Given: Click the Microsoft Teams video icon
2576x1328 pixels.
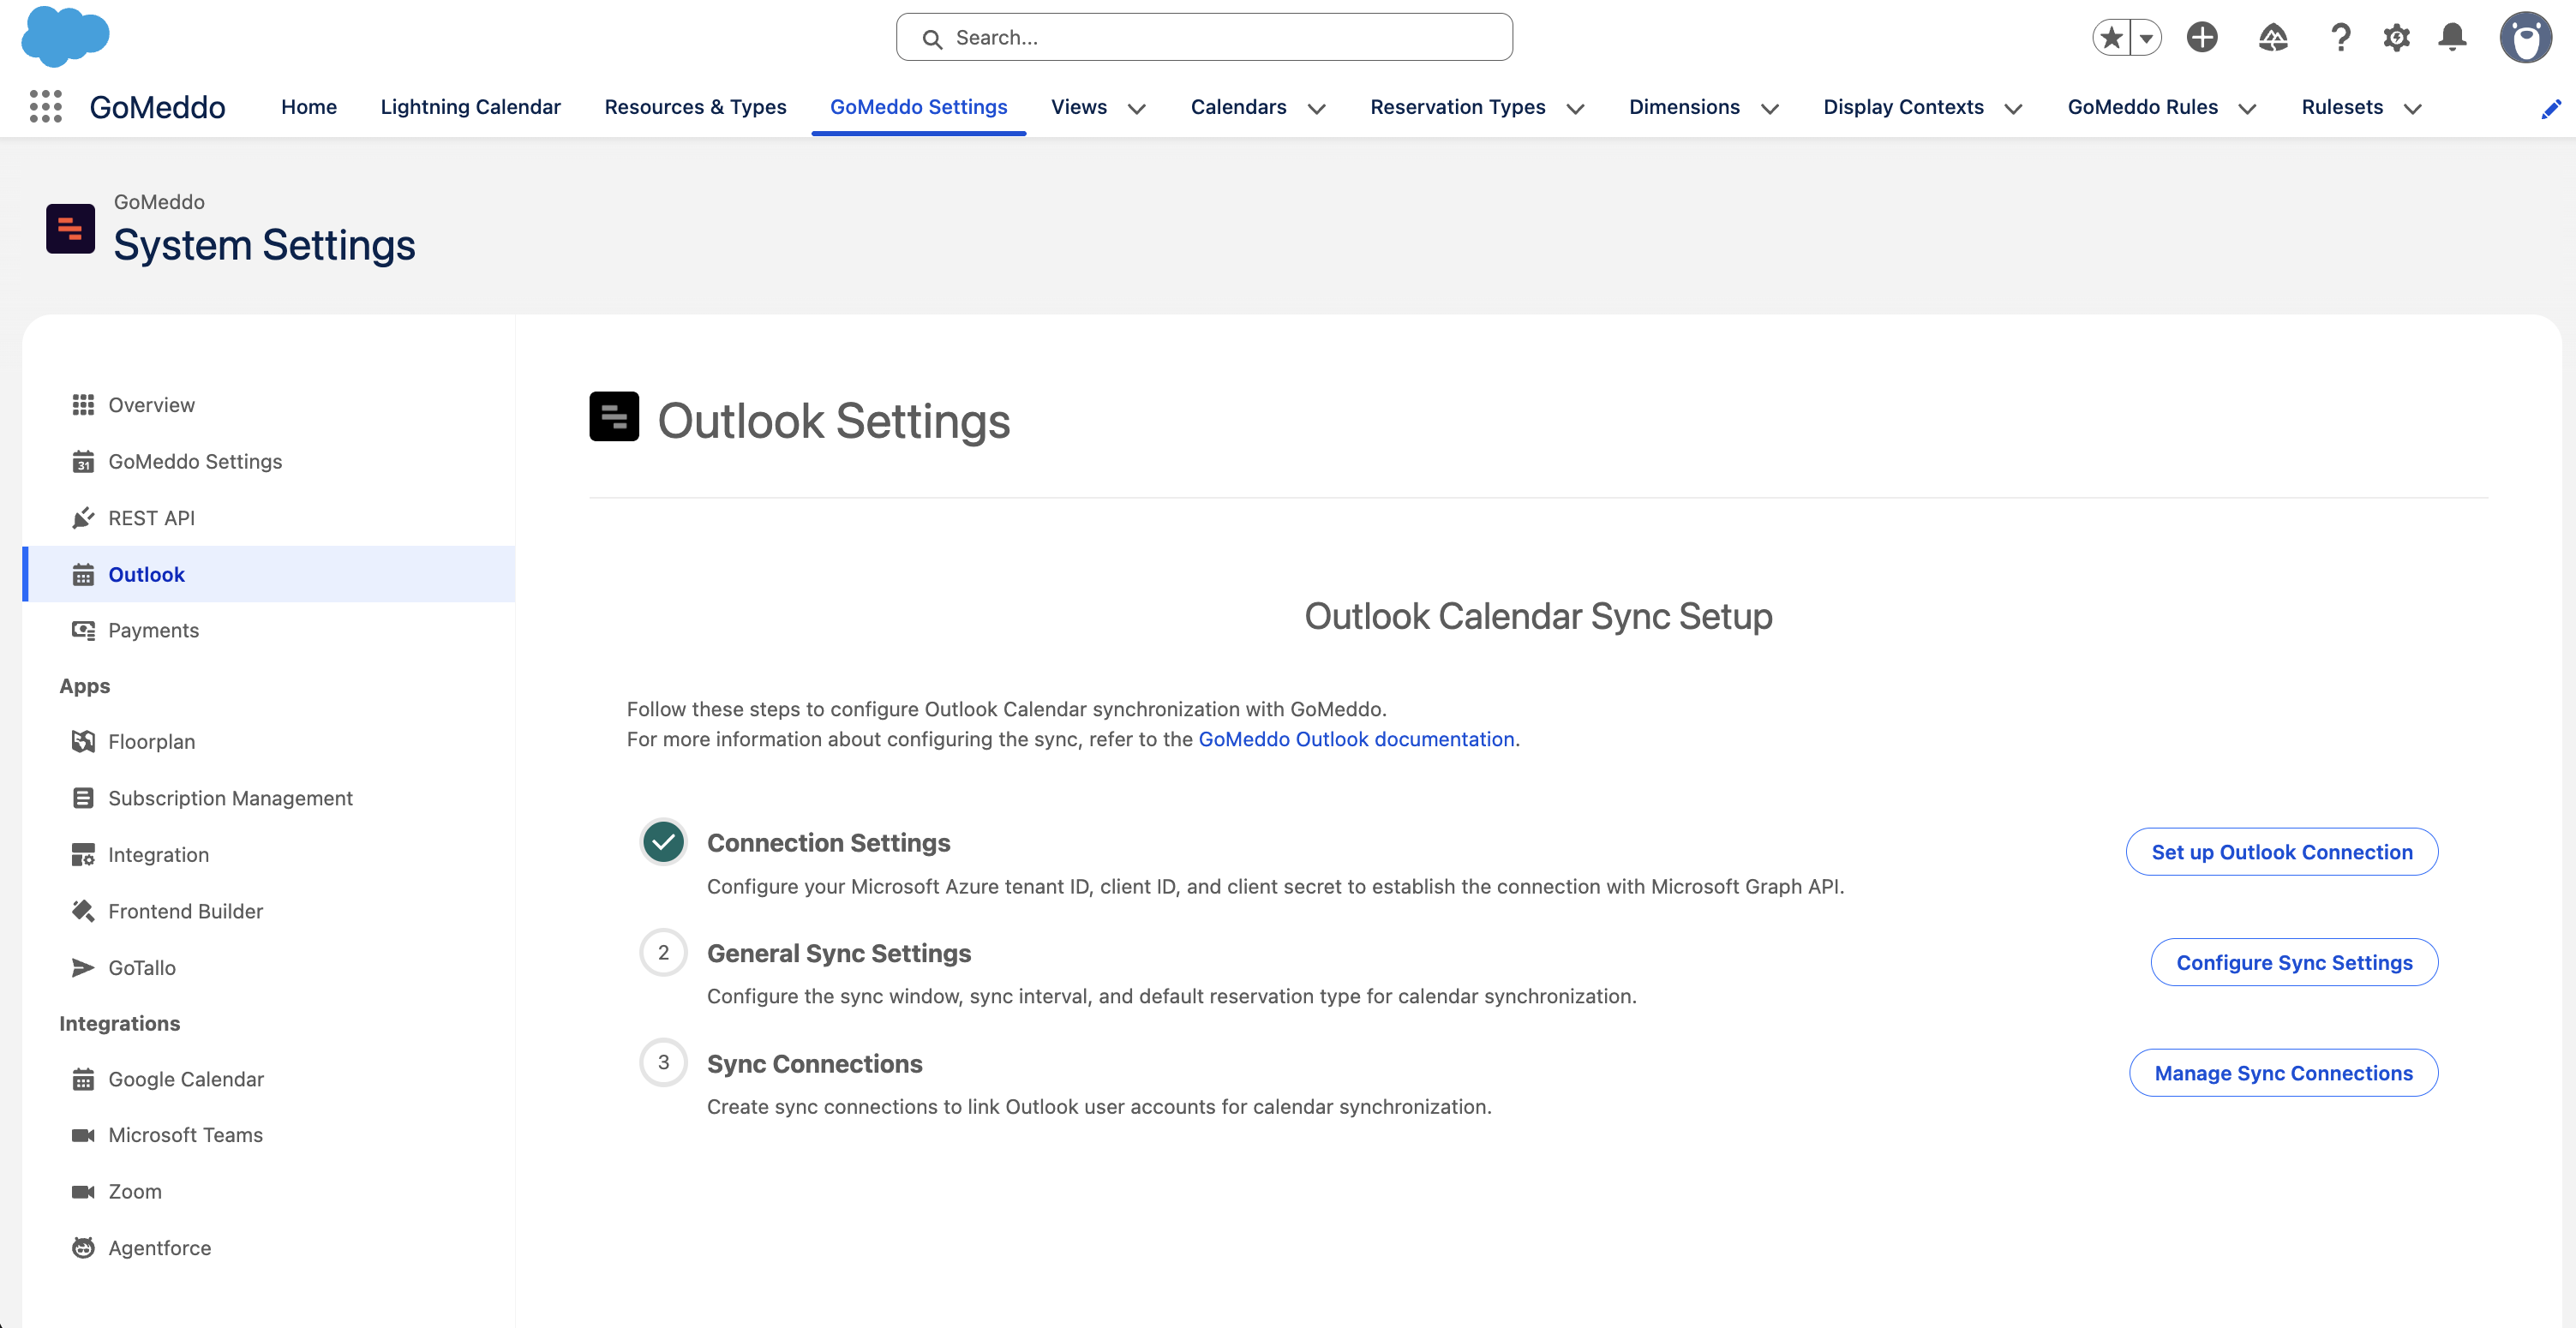Looking at the screenshot, I should click(83, 1135).
